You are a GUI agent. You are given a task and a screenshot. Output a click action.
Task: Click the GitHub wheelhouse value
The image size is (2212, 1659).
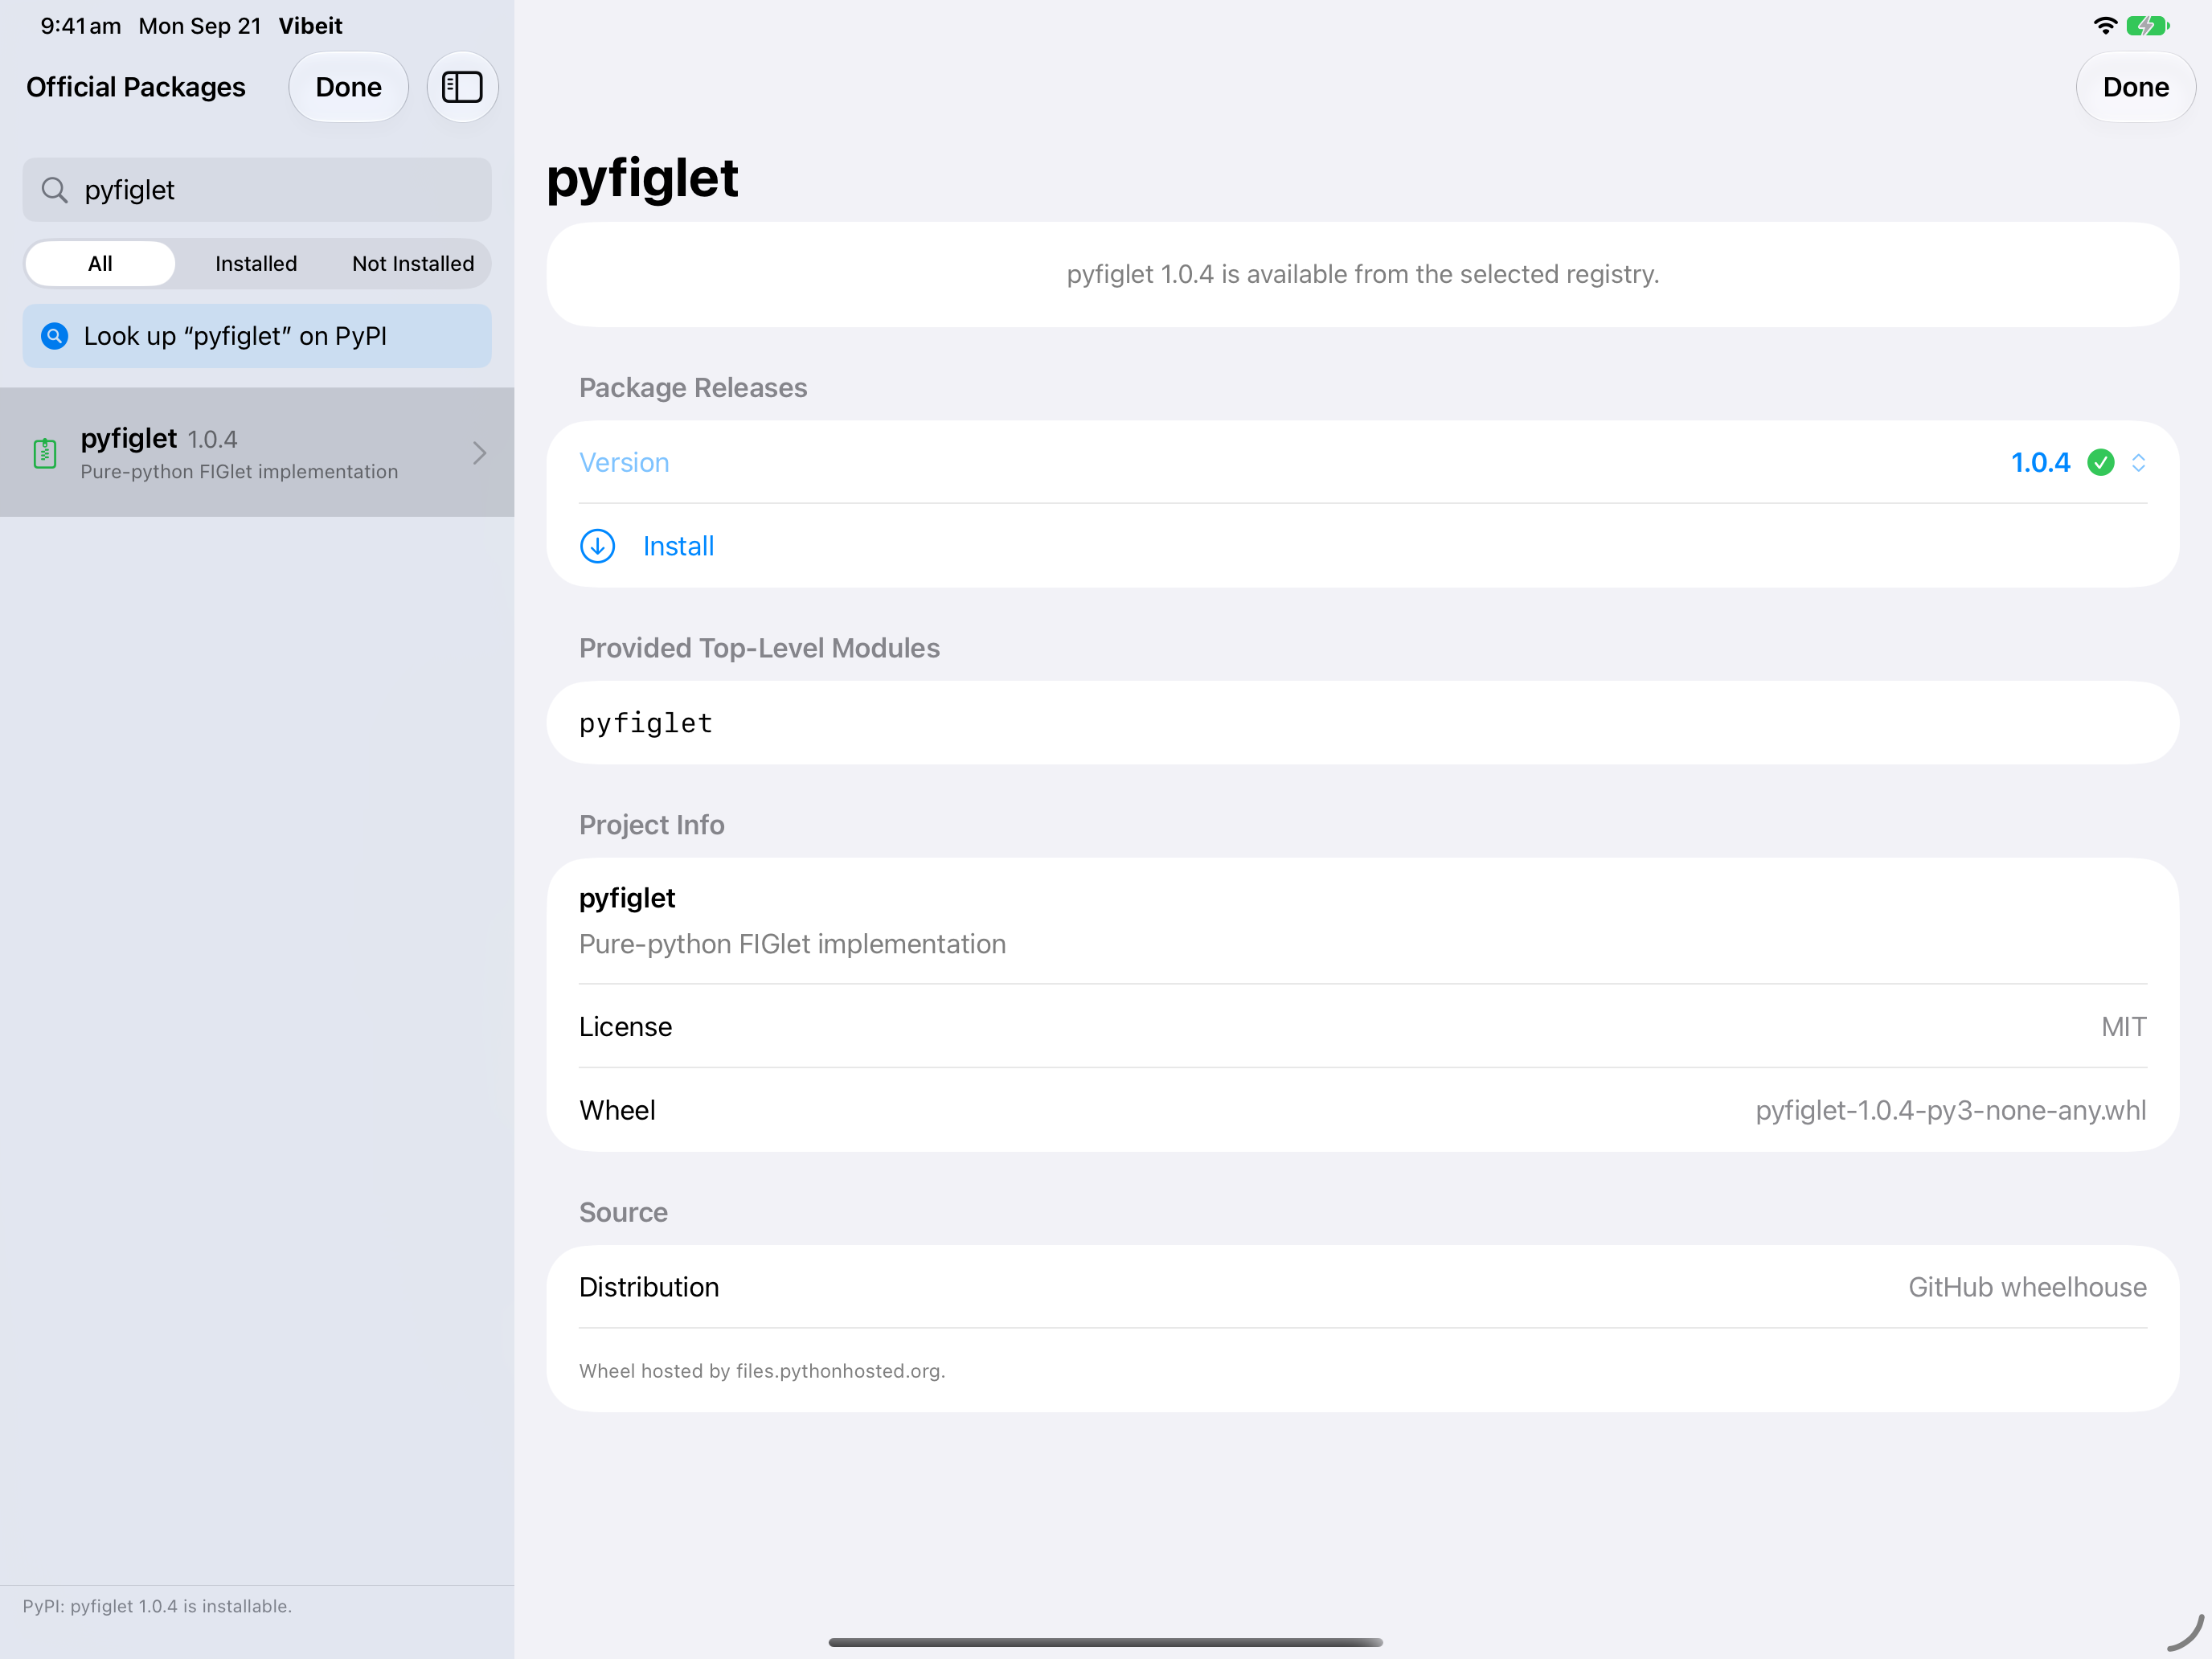2027,1287
